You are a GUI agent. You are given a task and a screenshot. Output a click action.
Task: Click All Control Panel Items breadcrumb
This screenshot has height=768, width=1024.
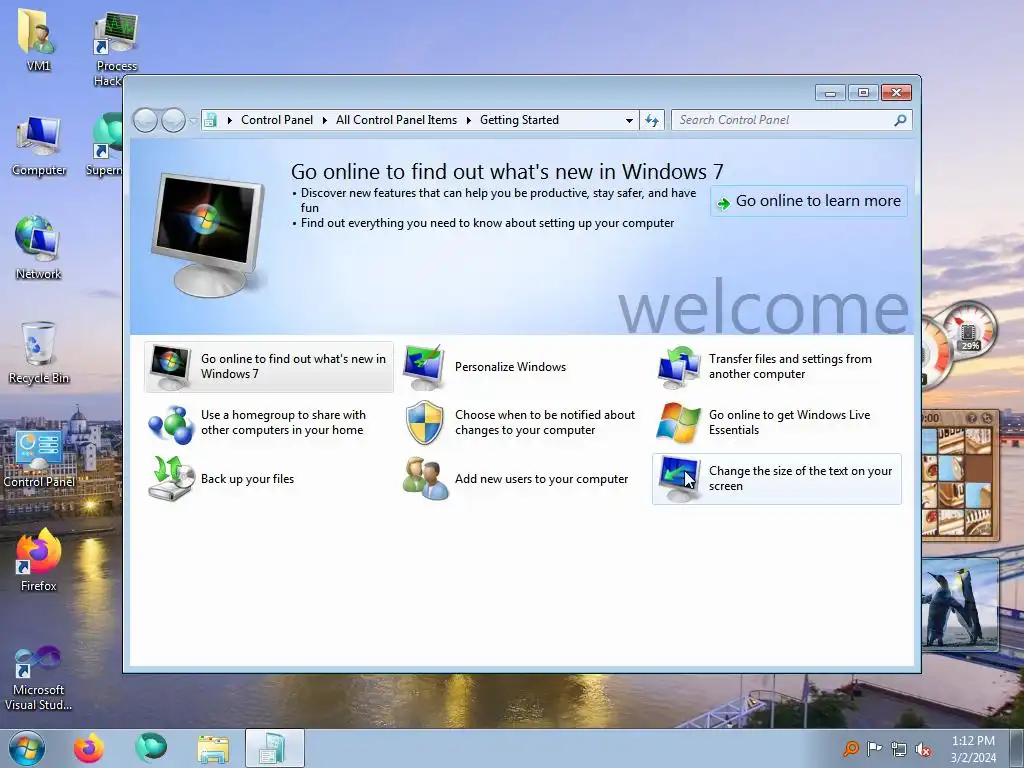[396, 120]
